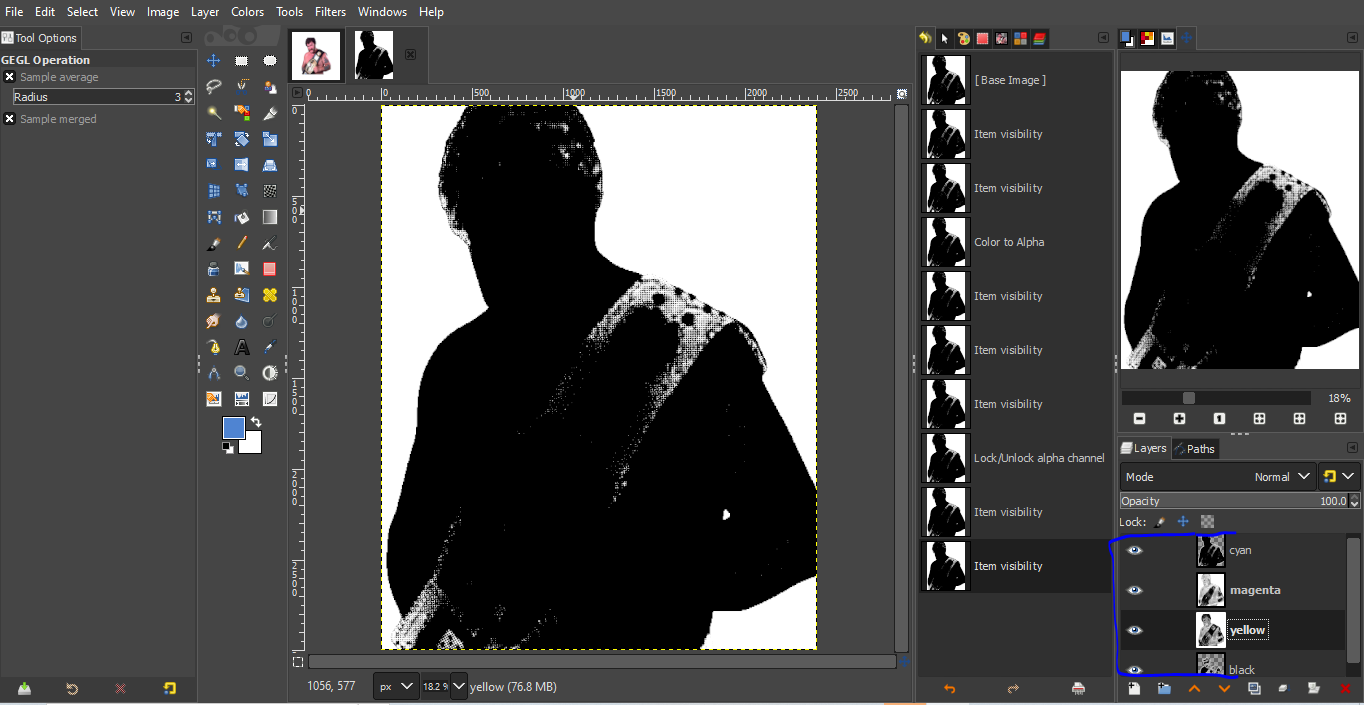Select the Free Select lasso tool
This screenshot has height=705, width=1364.
(x=213, y=86)
